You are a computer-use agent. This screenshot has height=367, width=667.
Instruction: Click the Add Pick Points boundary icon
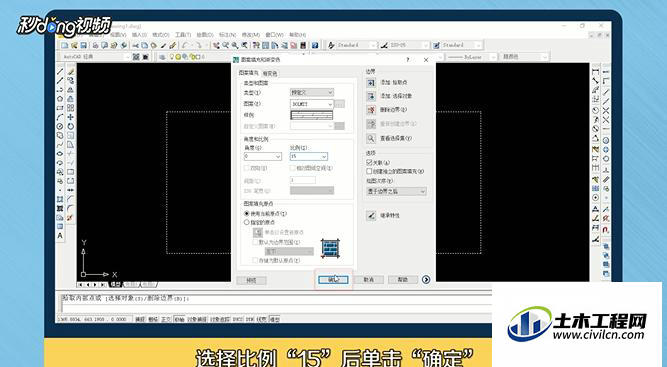371,83
